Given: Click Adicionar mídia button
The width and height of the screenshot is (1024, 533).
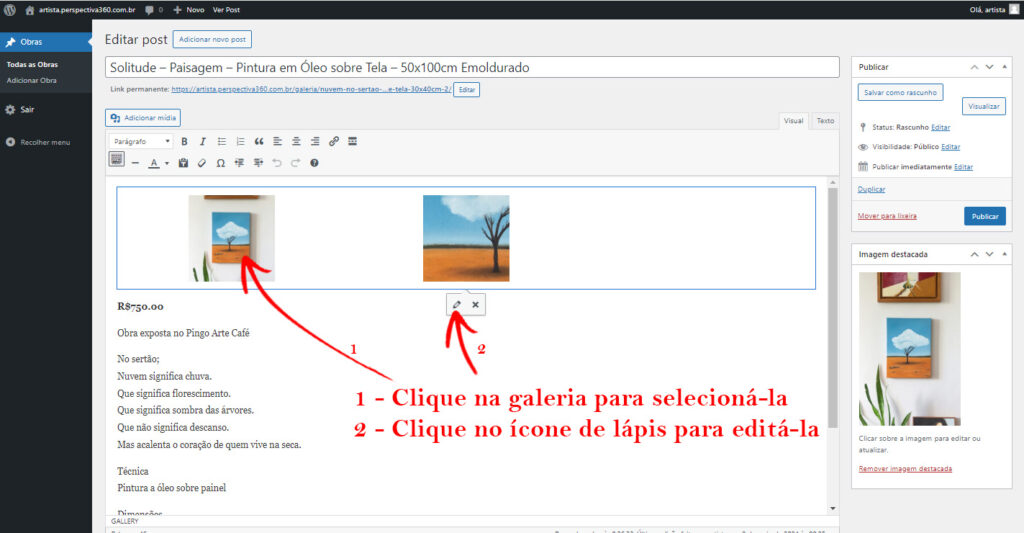Looking at the screenshot, I should tap(143, 118).
